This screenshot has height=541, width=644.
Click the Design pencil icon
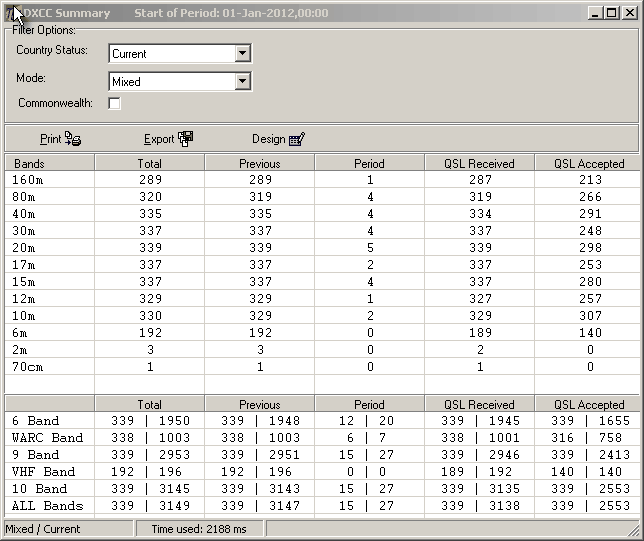[x=297, y=139]
